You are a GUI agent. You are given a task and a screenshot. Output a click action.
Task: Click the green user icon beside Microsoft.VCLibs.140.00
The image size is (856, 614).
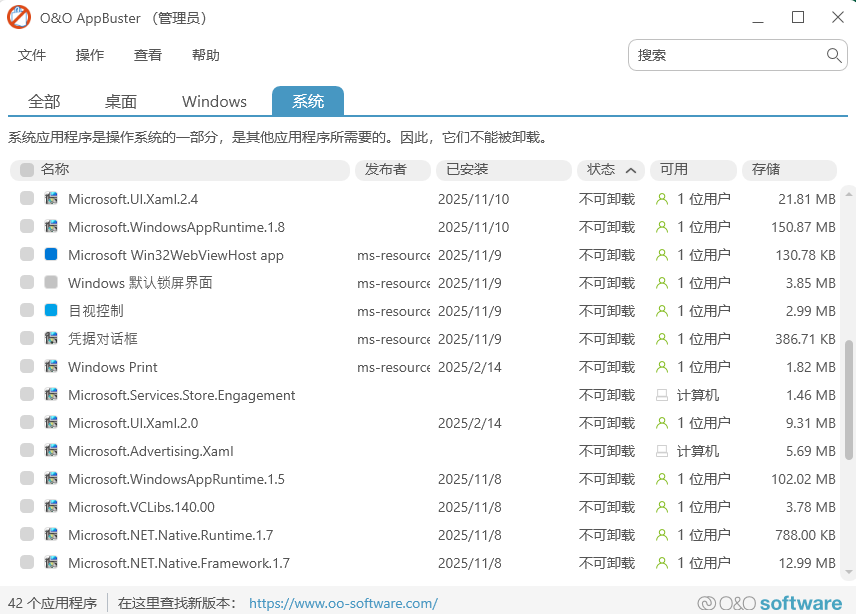661,506
